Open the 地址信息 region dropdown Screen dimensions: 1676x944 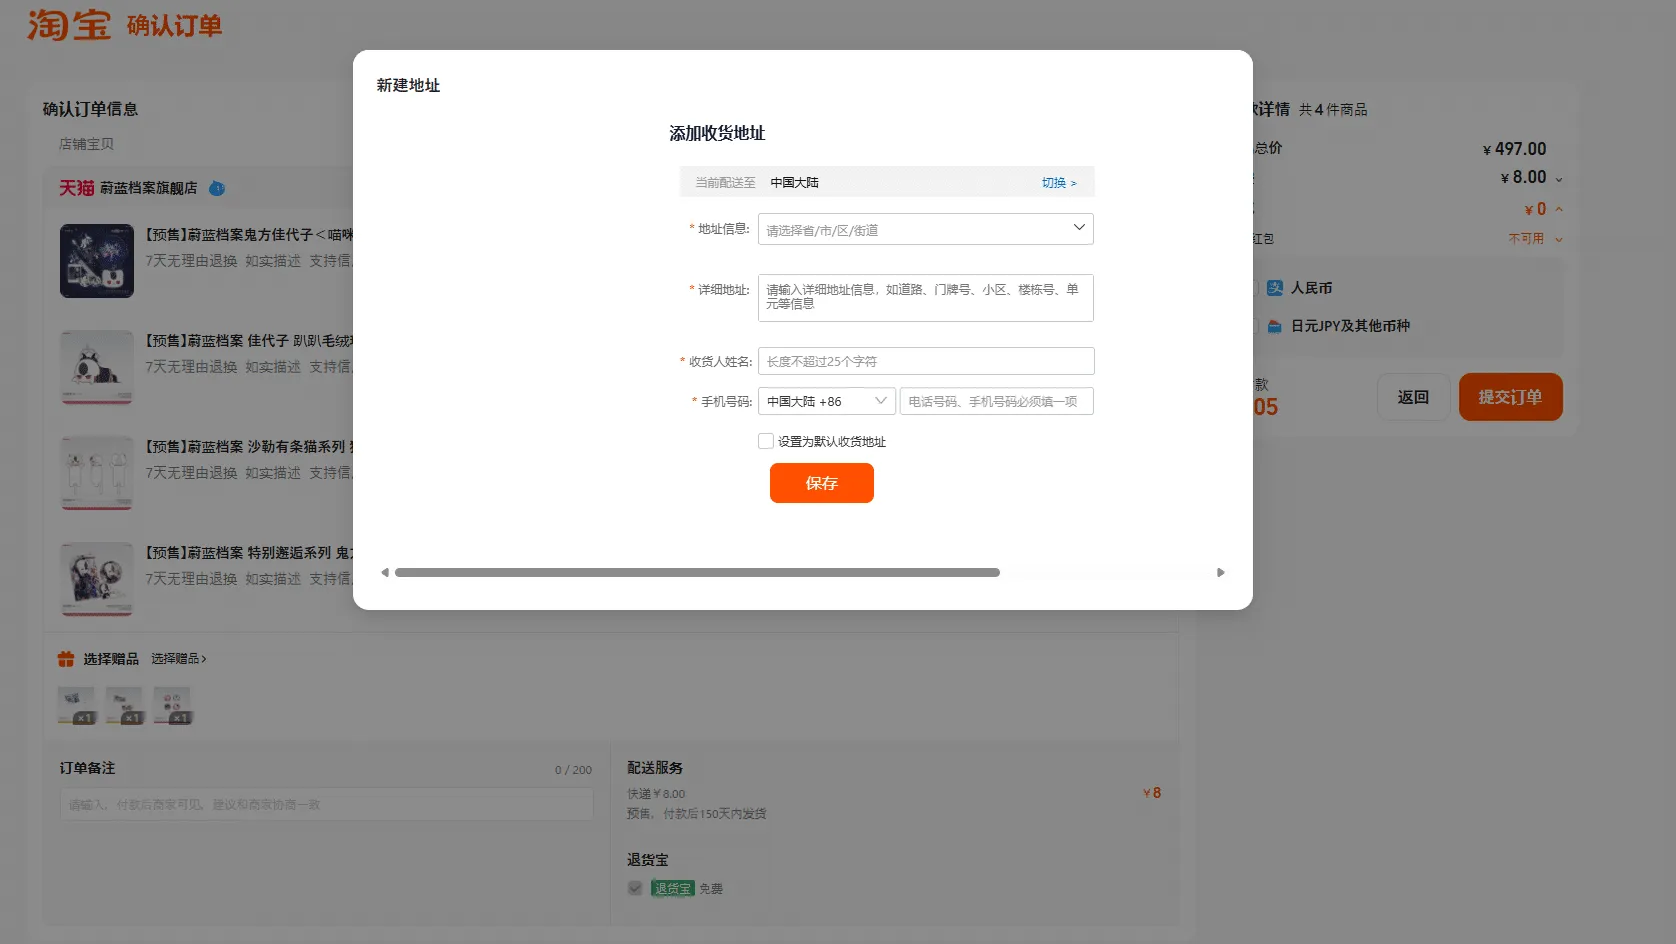click(x=925, y=229)
